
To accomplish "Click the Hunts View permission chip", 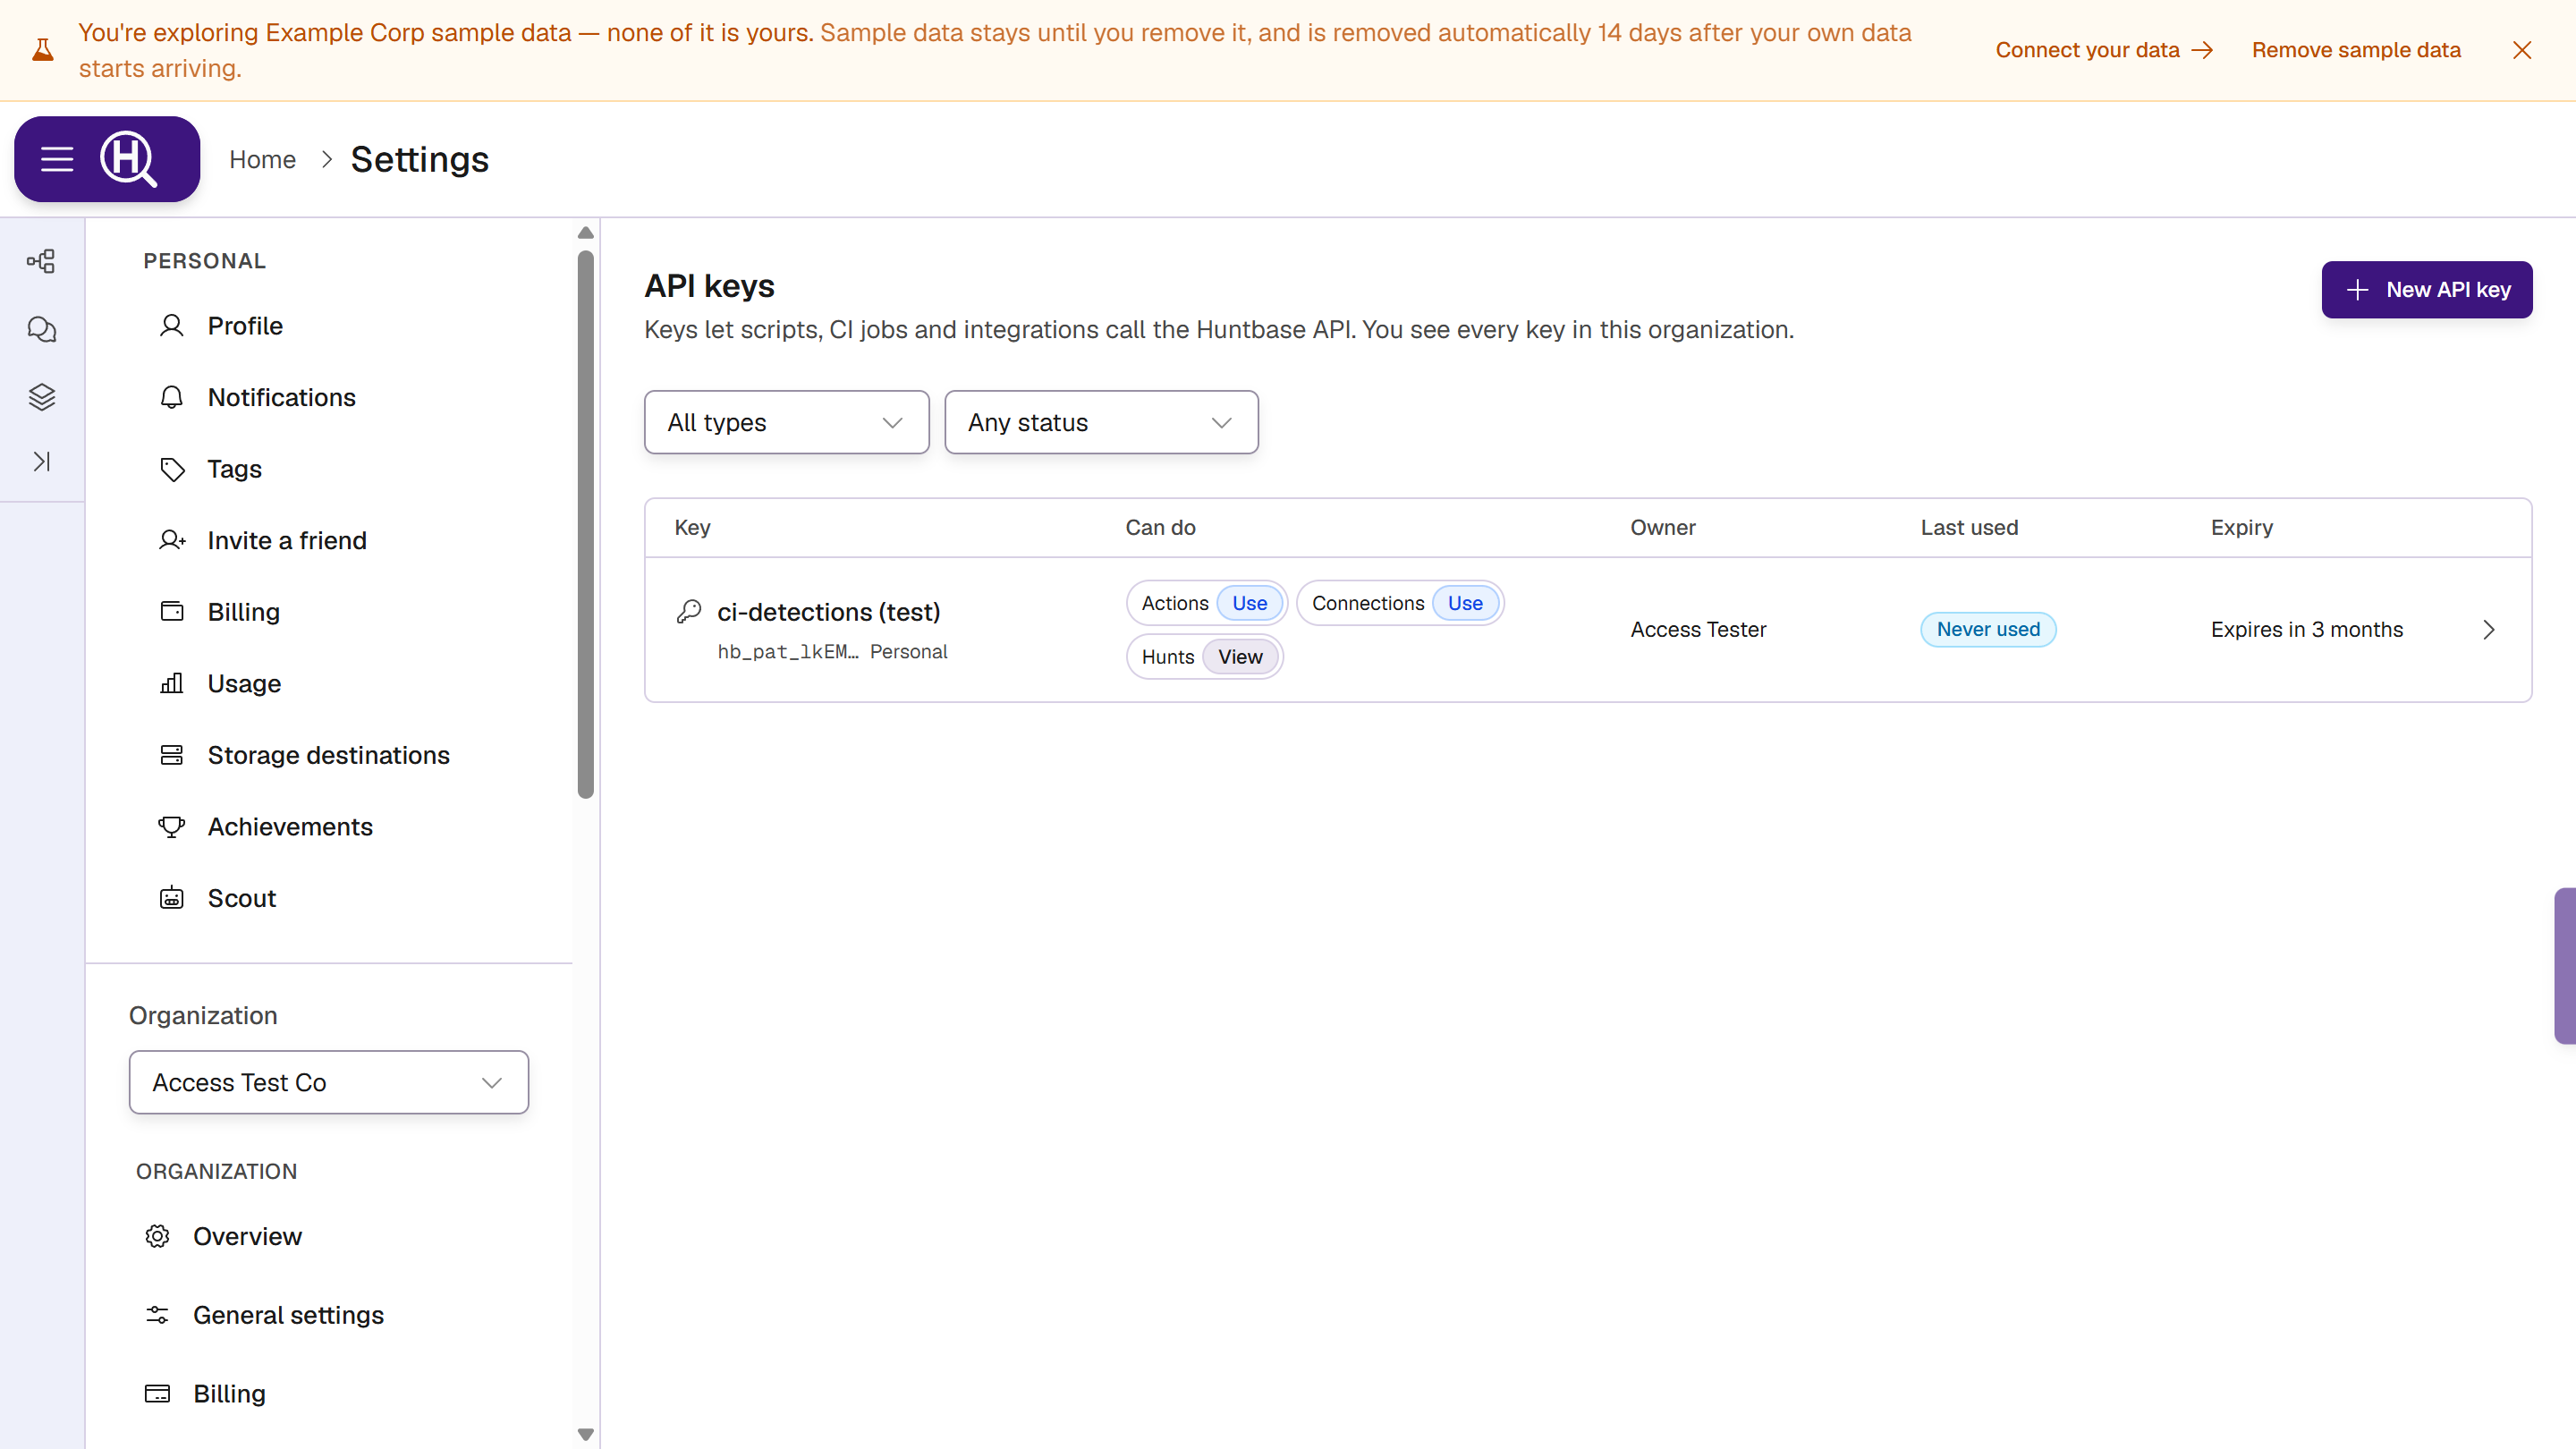I will [x=1205, y=657].
